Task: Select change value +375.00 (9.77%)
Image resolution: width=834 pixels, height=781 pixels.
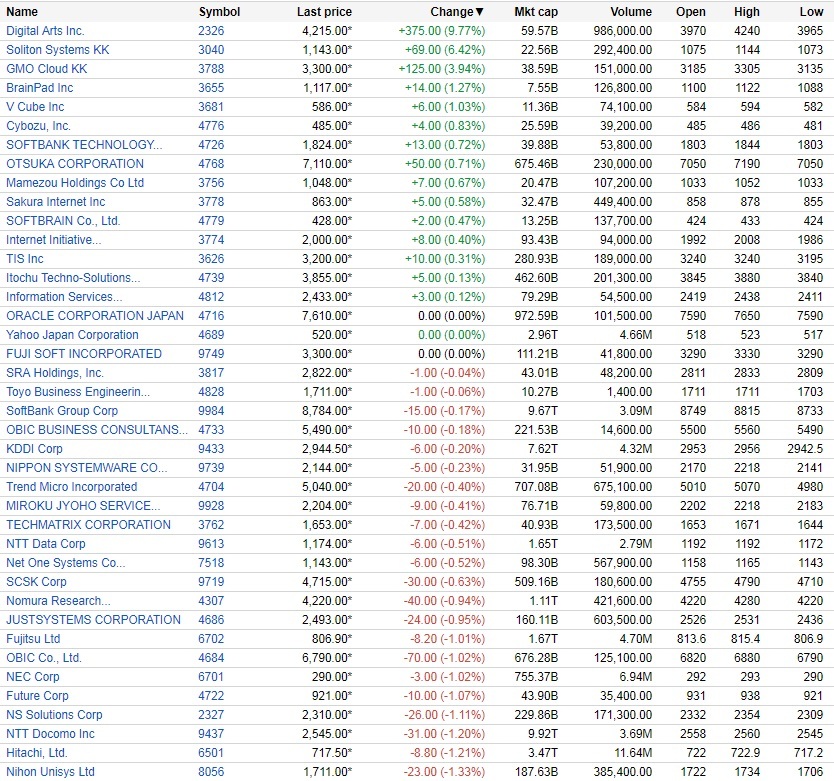Action: 441,31
